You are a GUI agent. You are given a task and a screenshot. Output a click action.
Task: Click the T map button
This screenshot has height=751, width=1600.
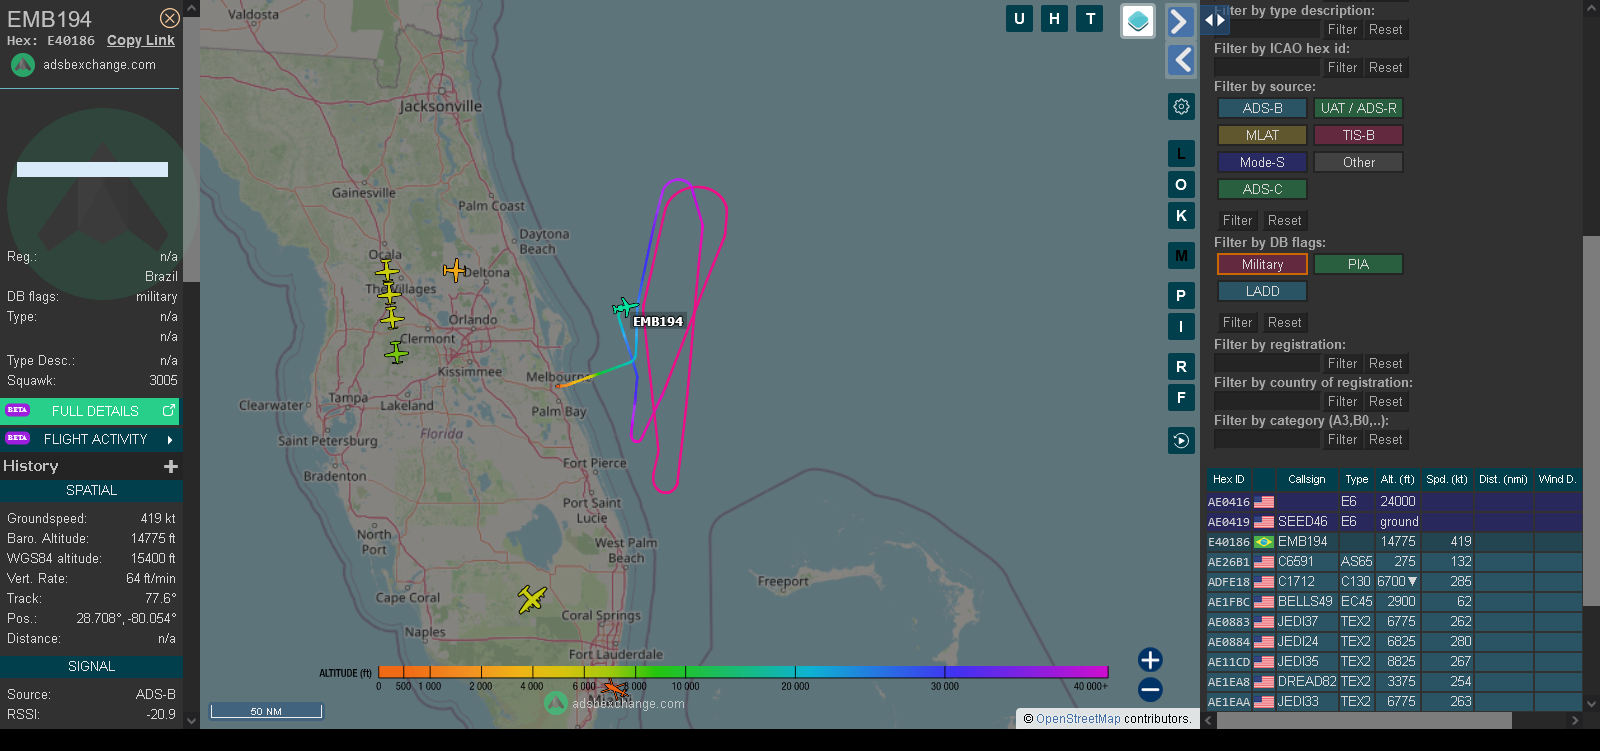(1090, 18)
